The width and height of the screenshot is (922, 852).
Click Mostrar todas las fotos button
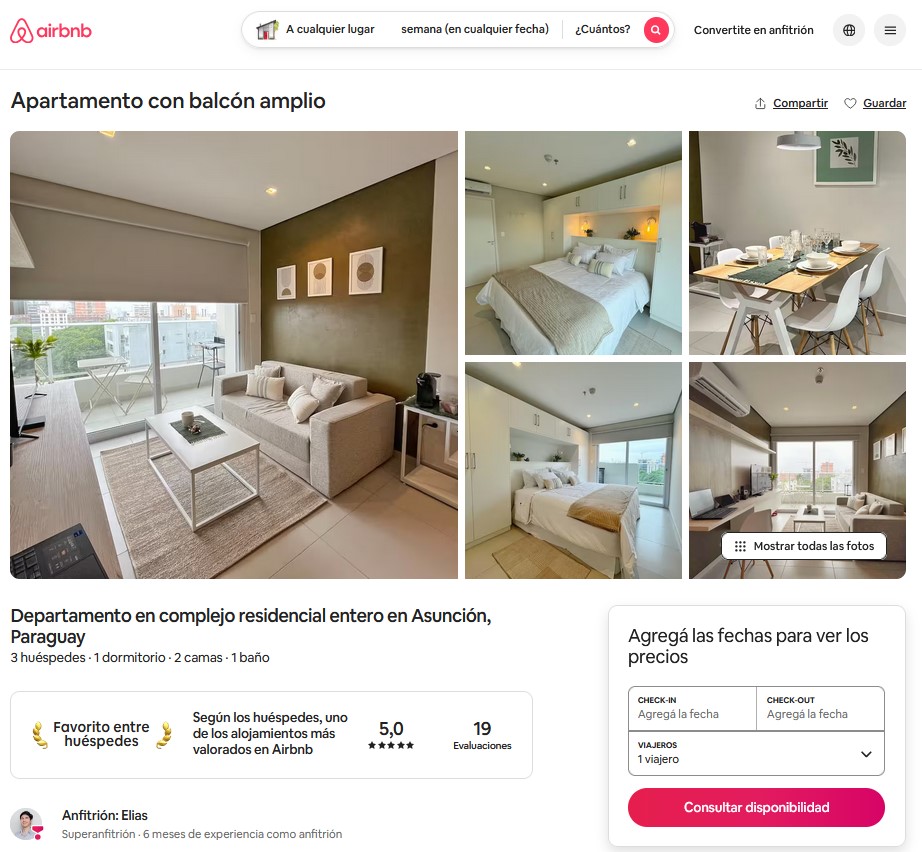pos(804,546)
